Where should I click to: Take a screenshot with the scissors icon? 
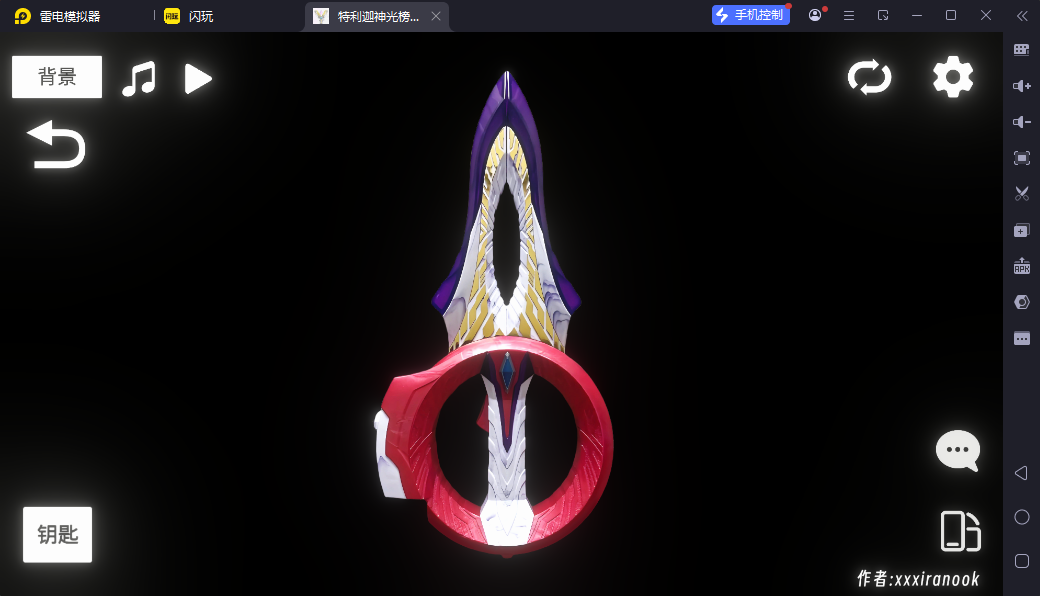pyautogui.click(x=1021, y=194)
